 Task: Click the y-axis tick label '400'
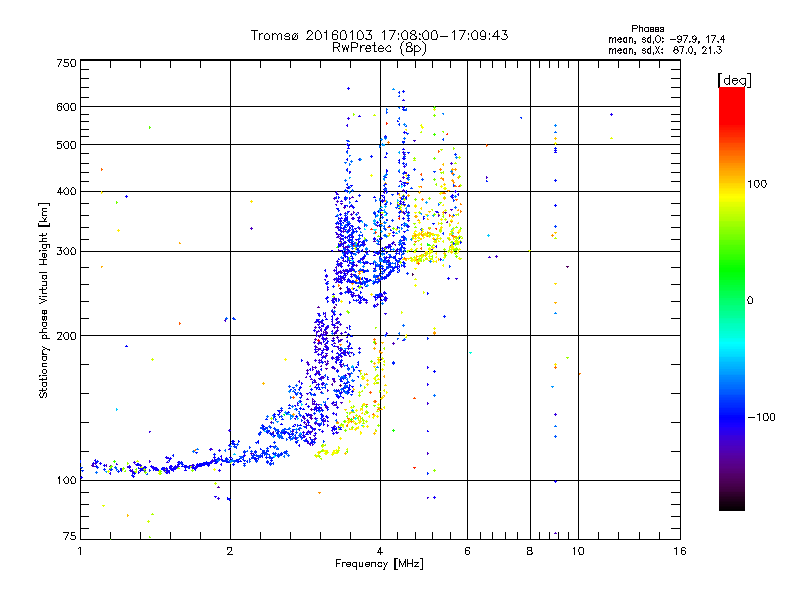tap(67, 192)
